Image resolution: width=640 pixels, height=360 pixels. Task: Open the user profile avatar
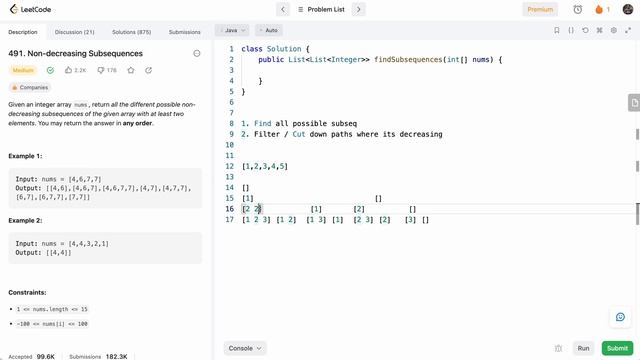click(628, 9)
